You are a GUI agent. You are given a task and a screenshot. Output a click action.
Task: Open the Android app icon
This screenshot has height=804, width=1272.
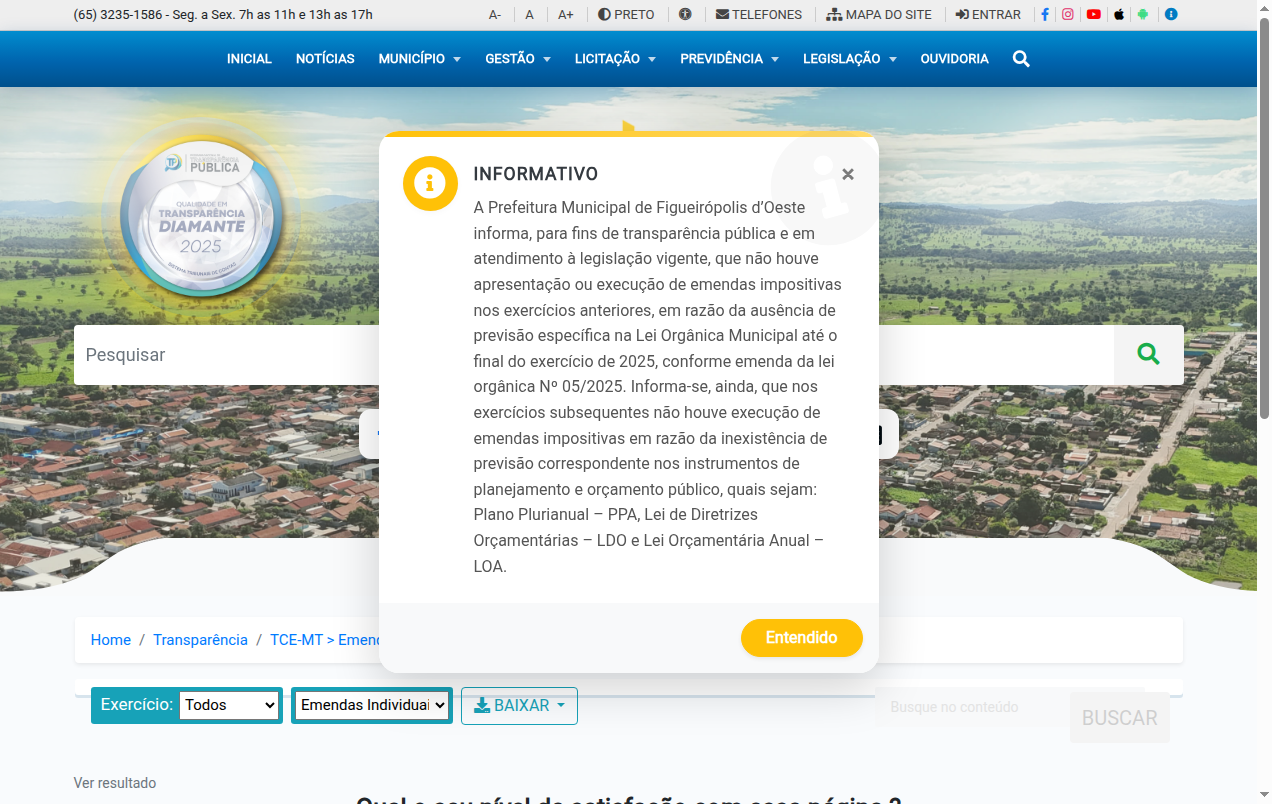coord(1143,15)
